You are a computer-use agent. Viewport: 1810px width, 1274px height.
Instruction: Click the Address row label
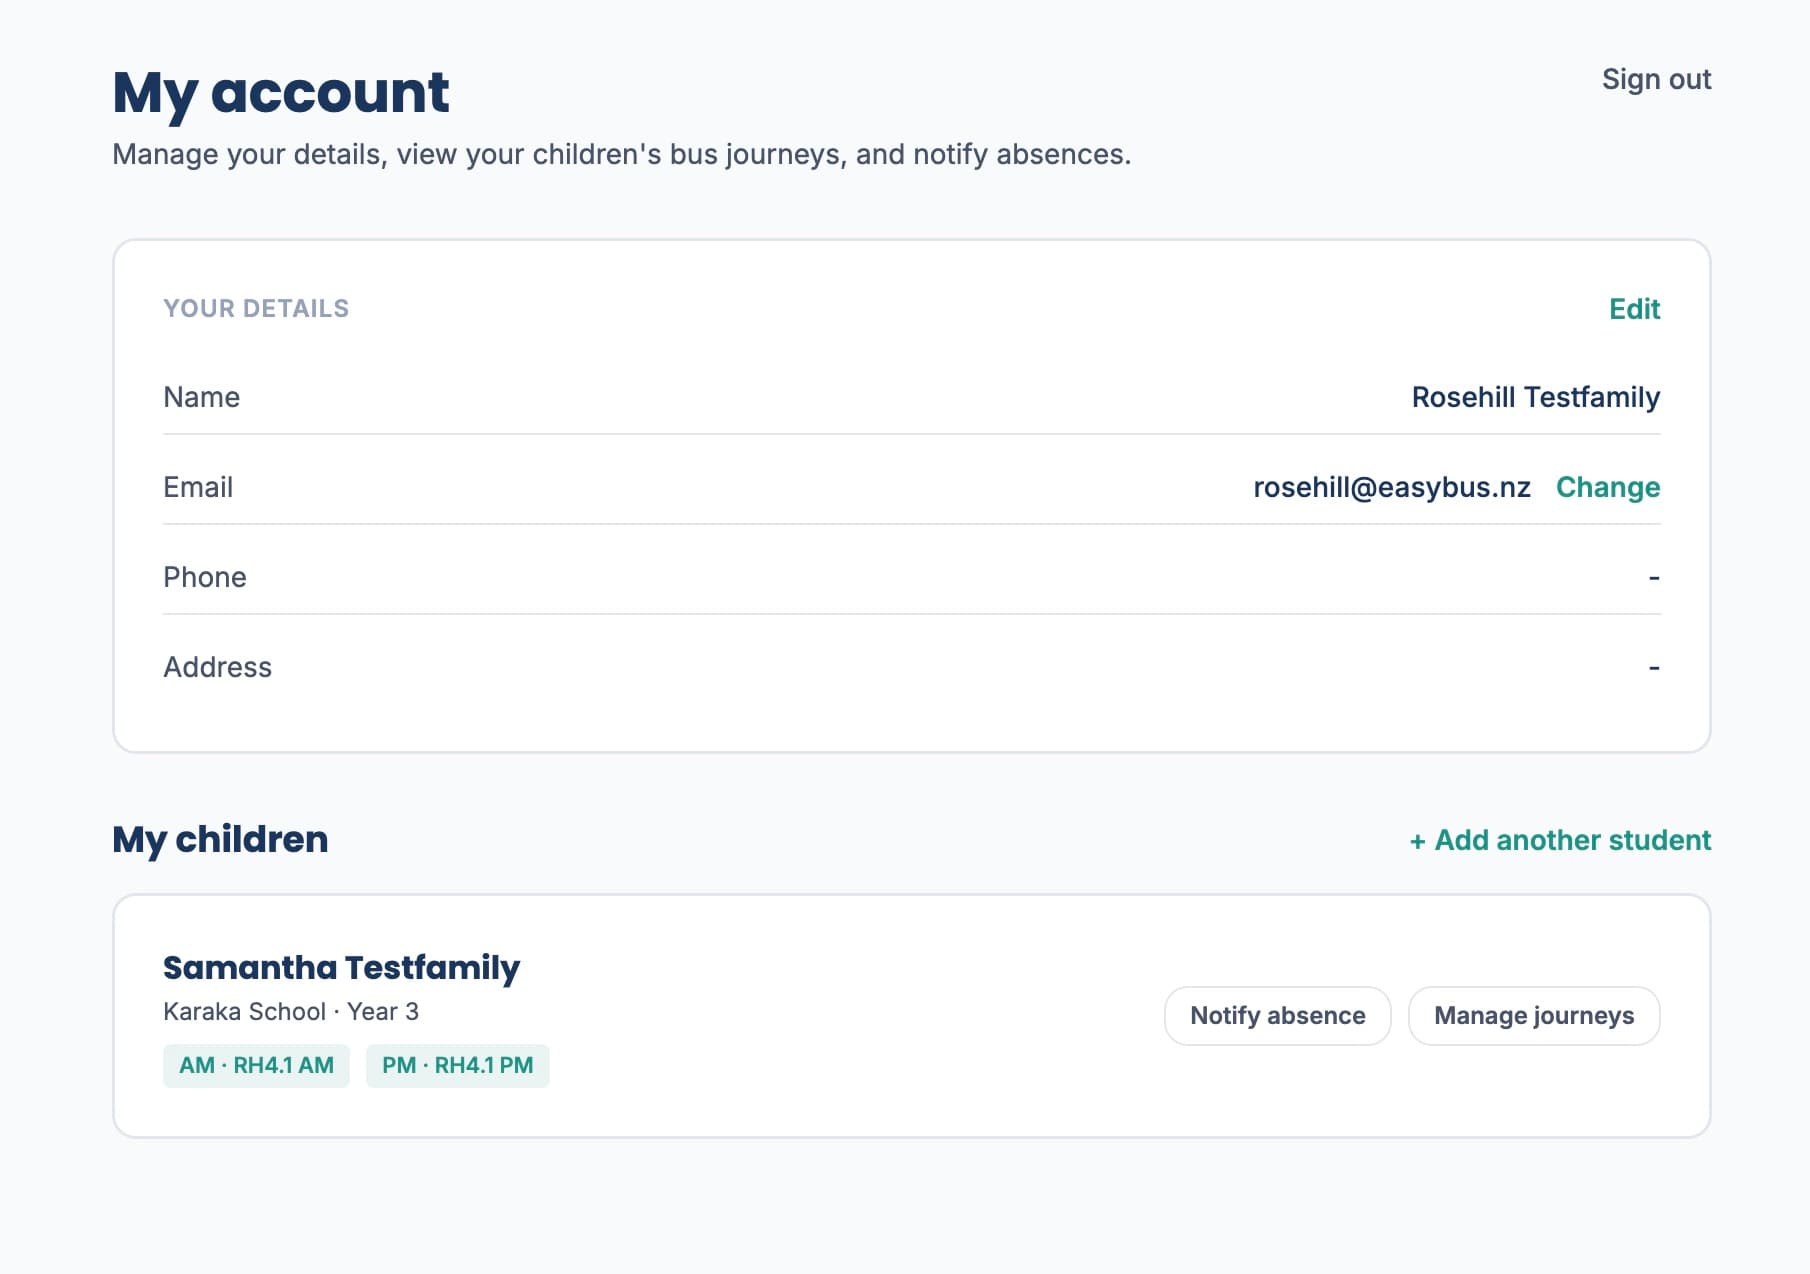coord(217,667)
